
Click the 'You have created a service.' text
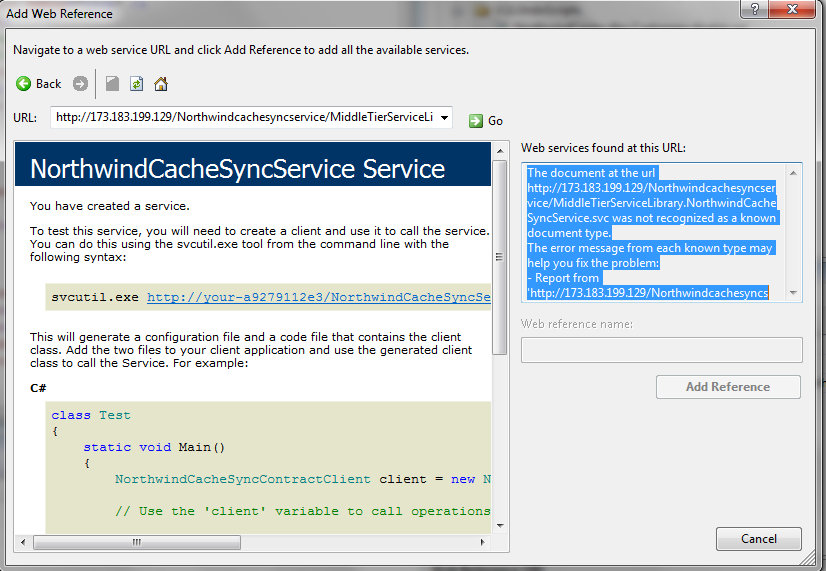coord(110,206)
